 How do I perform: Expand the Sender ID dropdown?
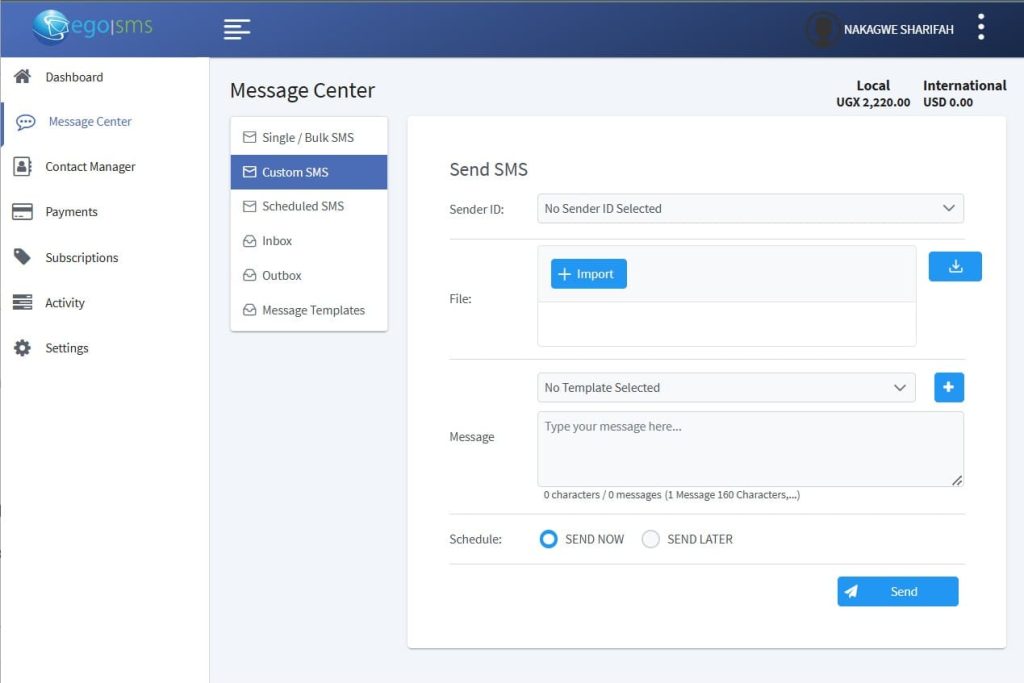(750, 208)
